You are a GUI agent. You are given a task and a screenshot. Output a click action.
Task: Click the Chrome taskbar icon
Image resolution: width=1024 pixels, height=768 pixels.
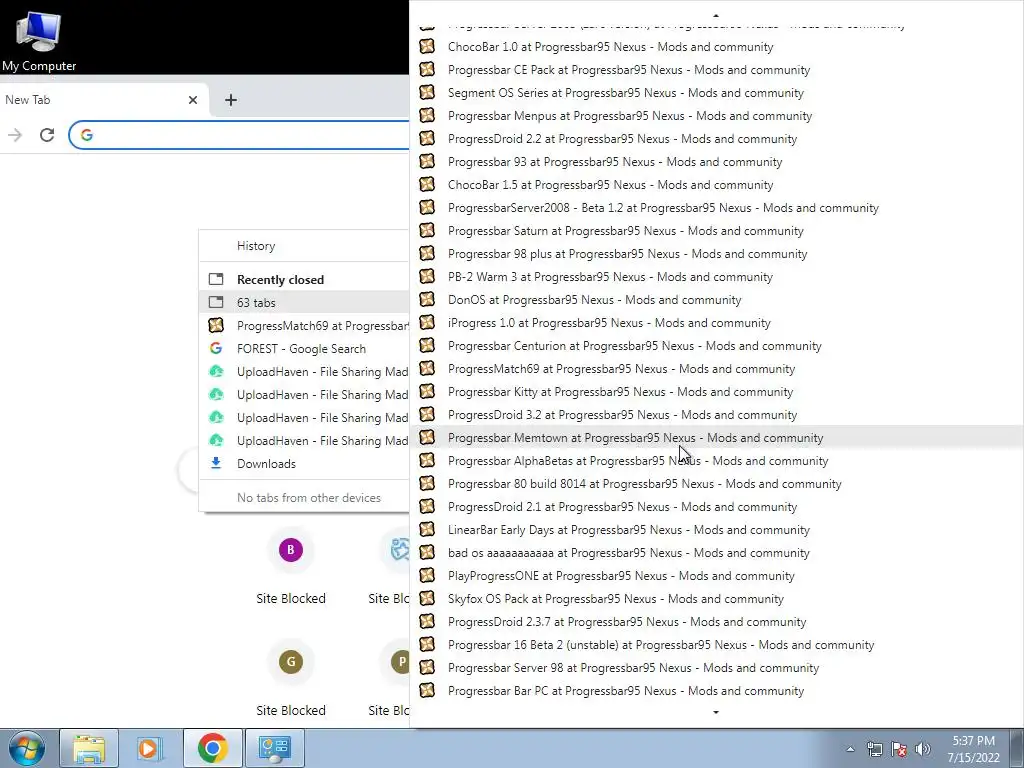[x=212, y=748]
